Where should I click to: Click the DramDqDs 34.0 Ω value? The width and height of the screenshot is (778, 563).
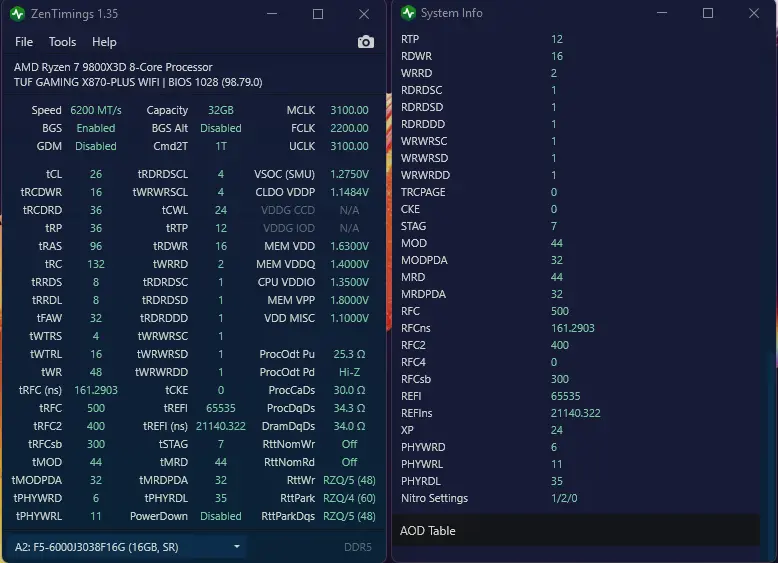tap(349, 426)
